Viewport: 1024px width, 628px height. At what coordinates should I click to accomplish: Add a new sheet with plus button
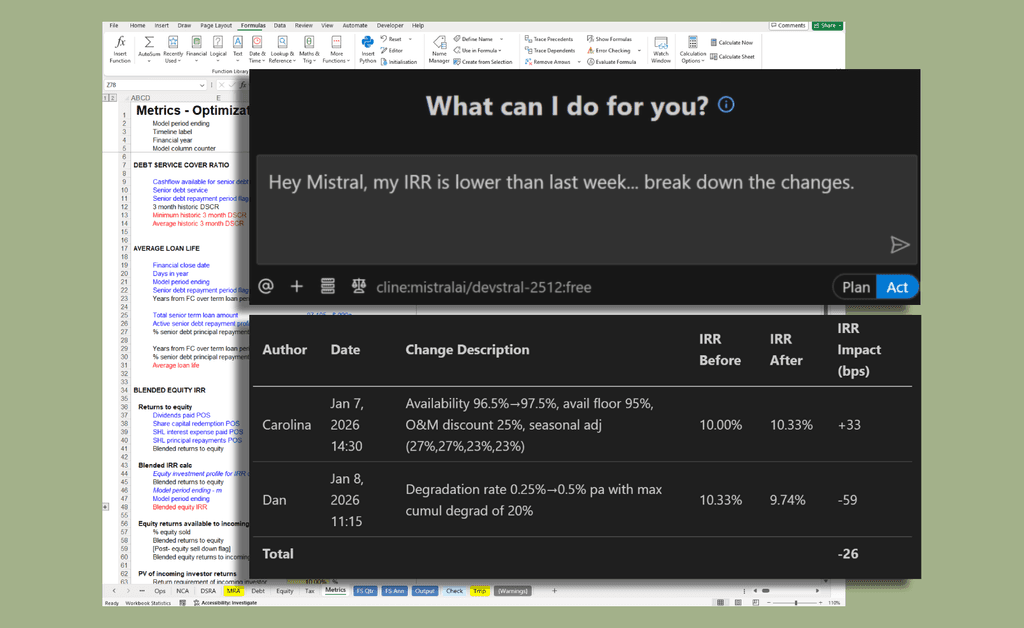pyautogui.click(x=554, y=591)
